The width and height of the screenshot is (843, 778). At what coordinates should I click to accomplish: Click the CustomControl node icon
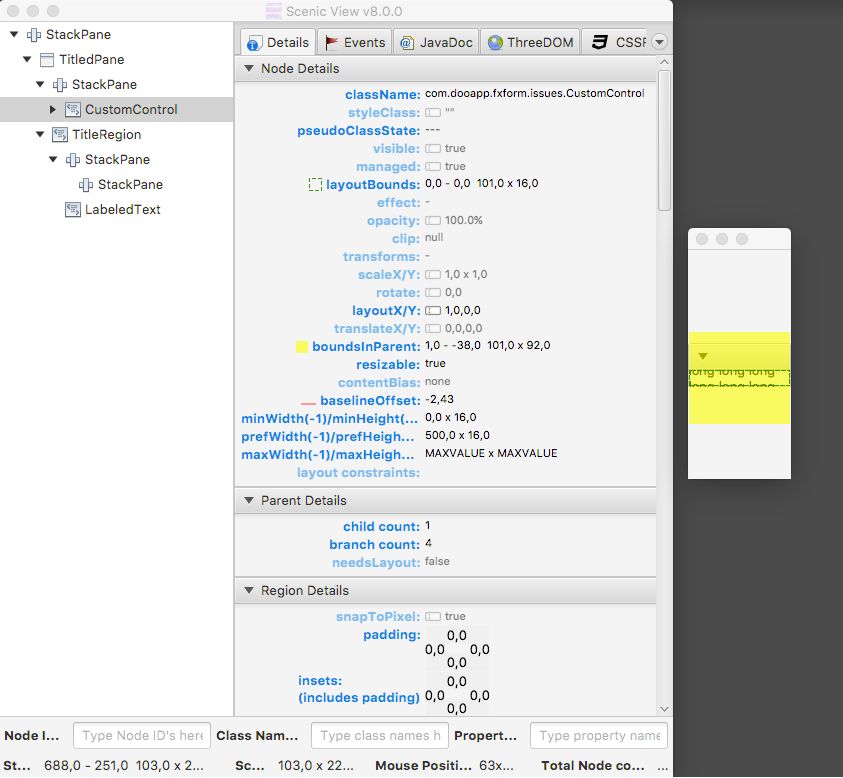tap(73, 110)
